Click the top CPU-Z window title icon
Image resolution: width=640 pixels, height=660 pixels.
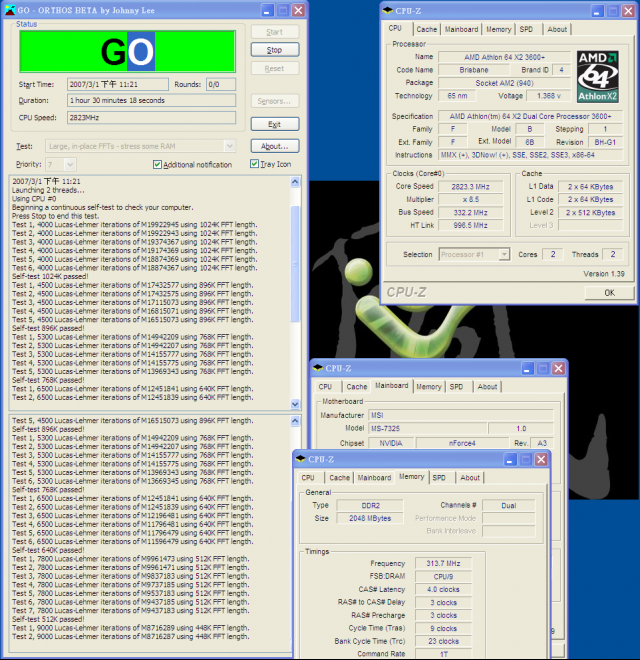[388, 11]
